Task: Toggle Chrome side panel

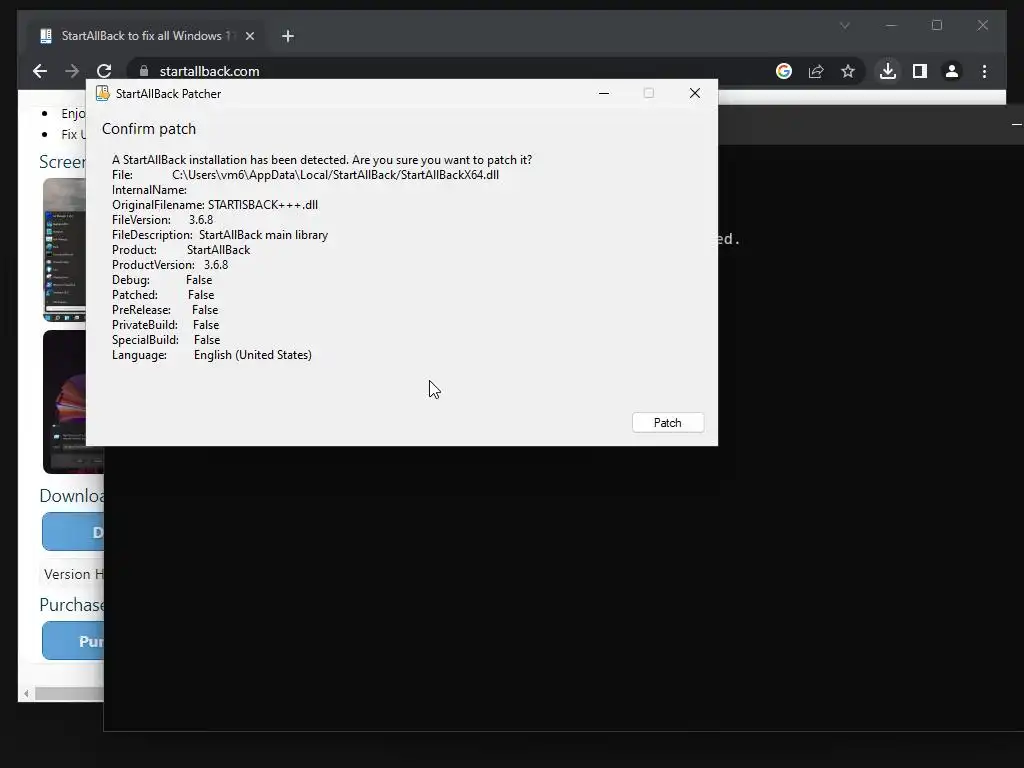Action: [920, 71]
